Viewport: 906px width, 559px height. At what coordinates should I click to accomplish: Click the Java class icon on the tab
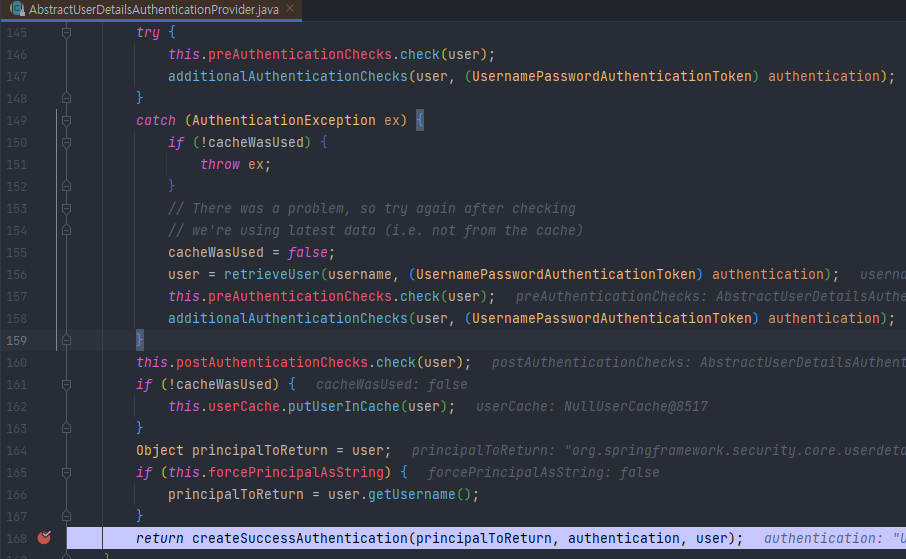click(17, 9)
